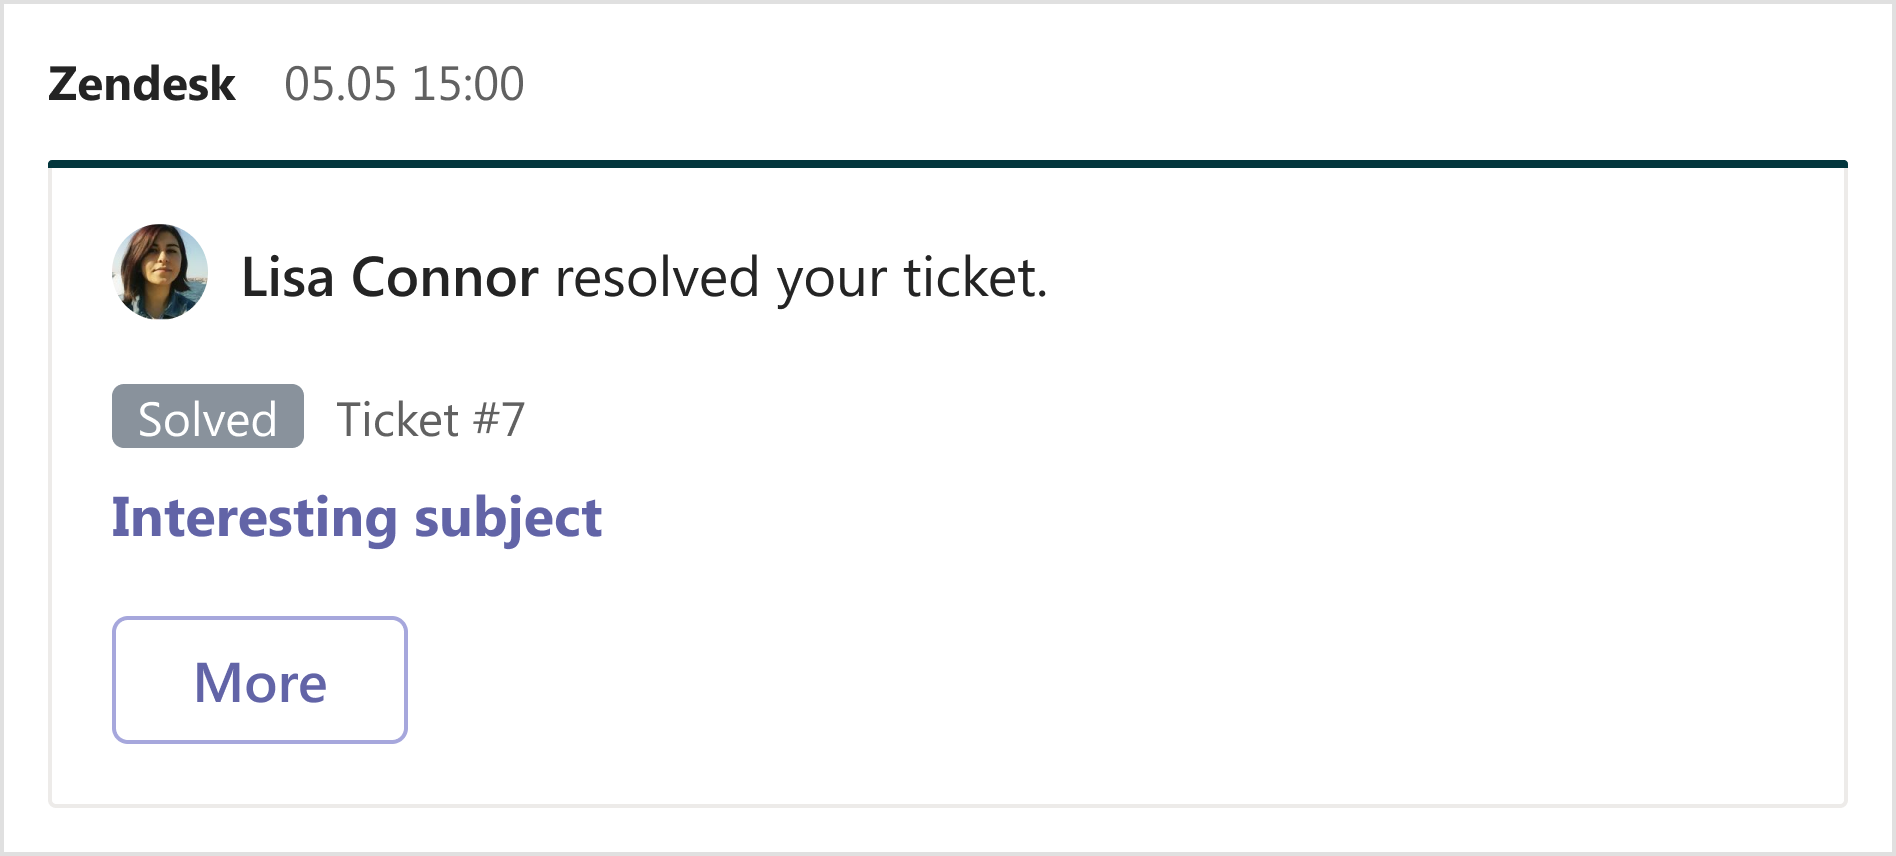1896x856 pixels.
Task: Click the word resolved in the message
Action: (657, 277)
